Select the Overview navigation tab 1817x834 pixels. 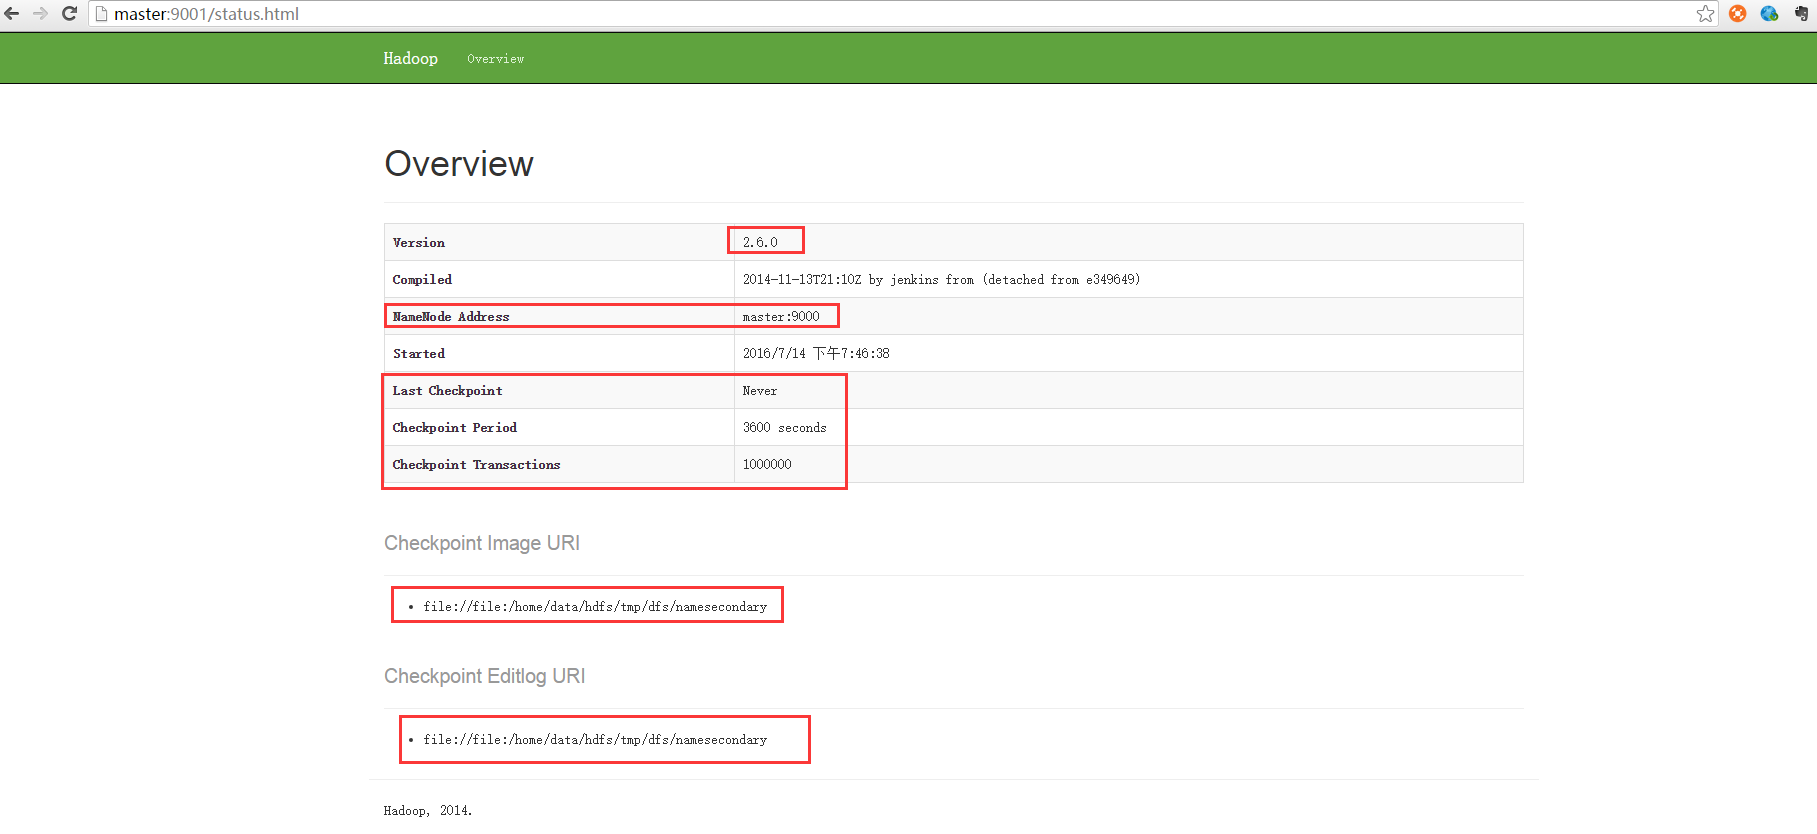coord(495,59)
